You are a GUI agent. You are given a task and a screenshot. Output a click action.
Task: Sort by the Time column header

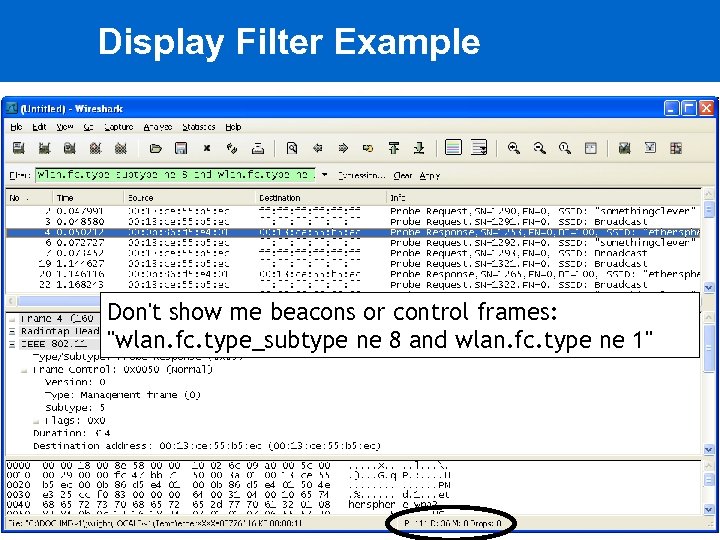(88, 198)
